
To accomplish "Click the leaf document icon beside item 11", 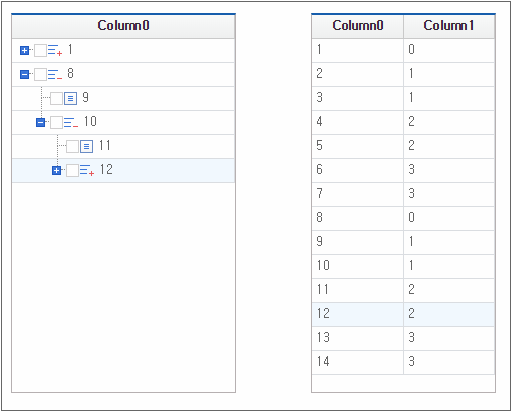I will 86,146.
